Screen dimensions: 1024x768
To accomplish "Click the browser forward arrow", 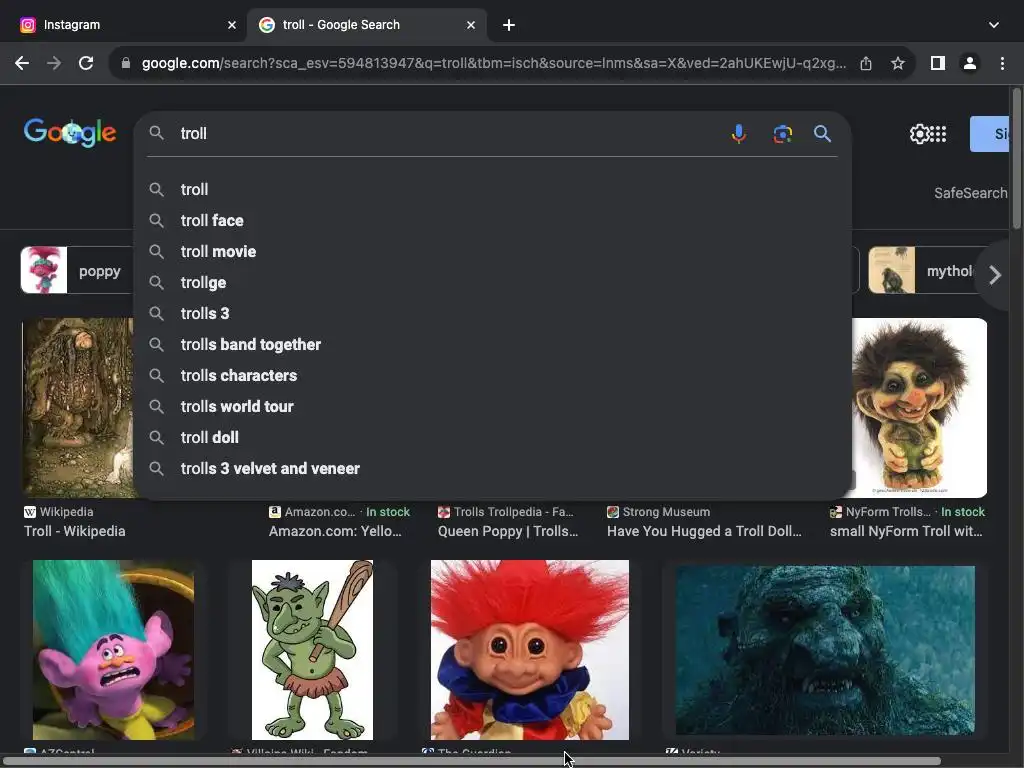I will 54,63.
